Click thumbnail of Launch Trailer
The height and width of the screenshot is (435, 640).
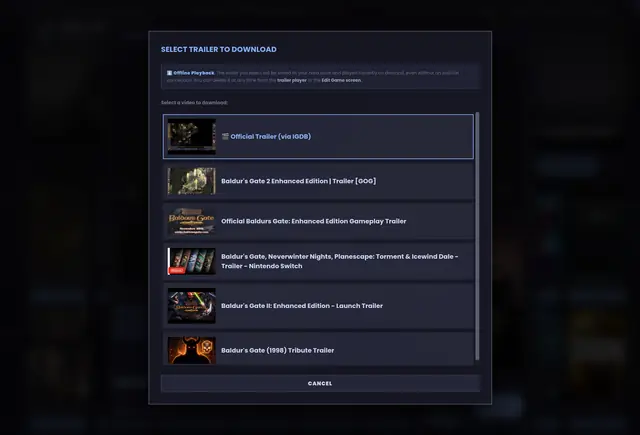(191, 306)
